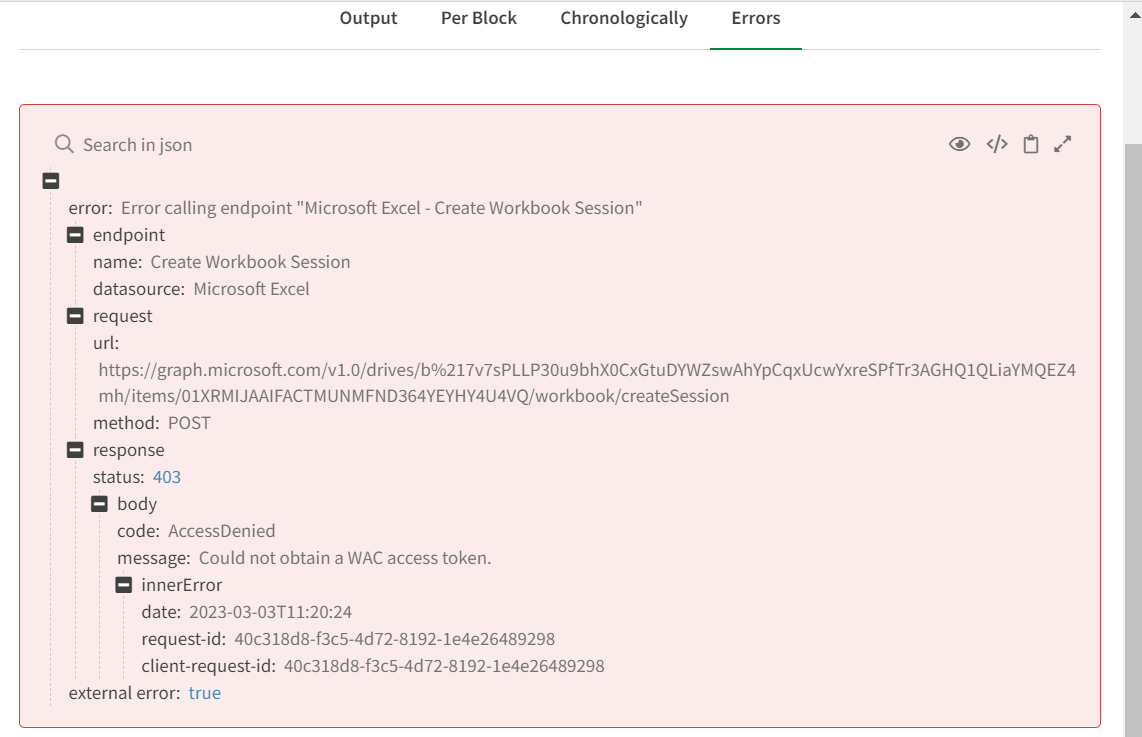Copy JSON with the clipboard icon
Screen dimensions: 1142x737
pos(1030,144)
